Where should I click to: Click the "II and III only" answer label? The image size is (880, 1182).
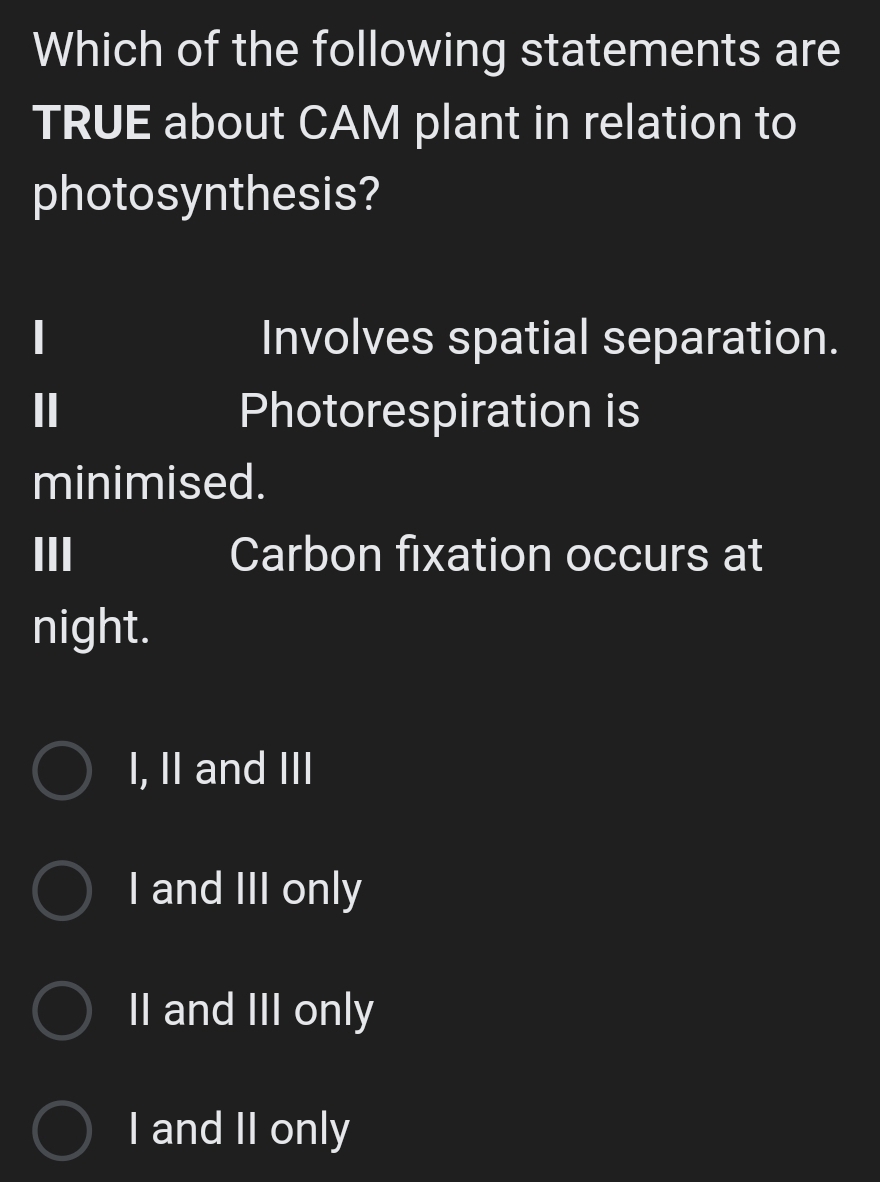click(250, 1010)
